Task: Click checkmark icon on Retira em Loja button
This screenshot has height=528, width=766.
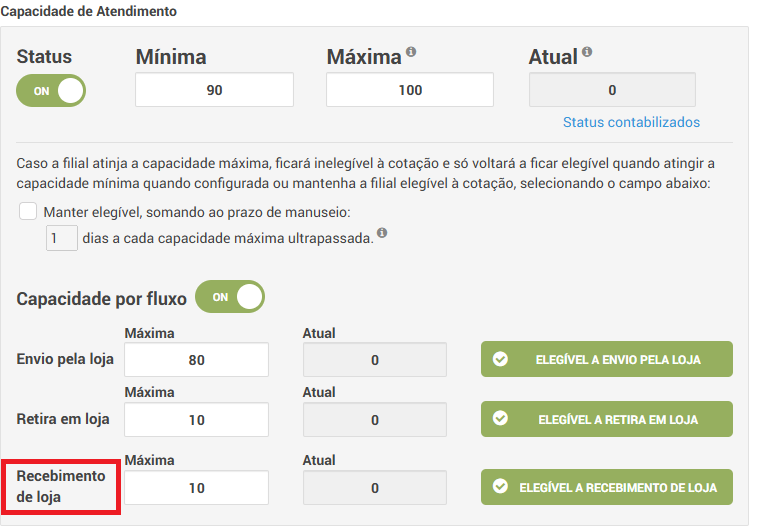Action: [x=501, y=419]
